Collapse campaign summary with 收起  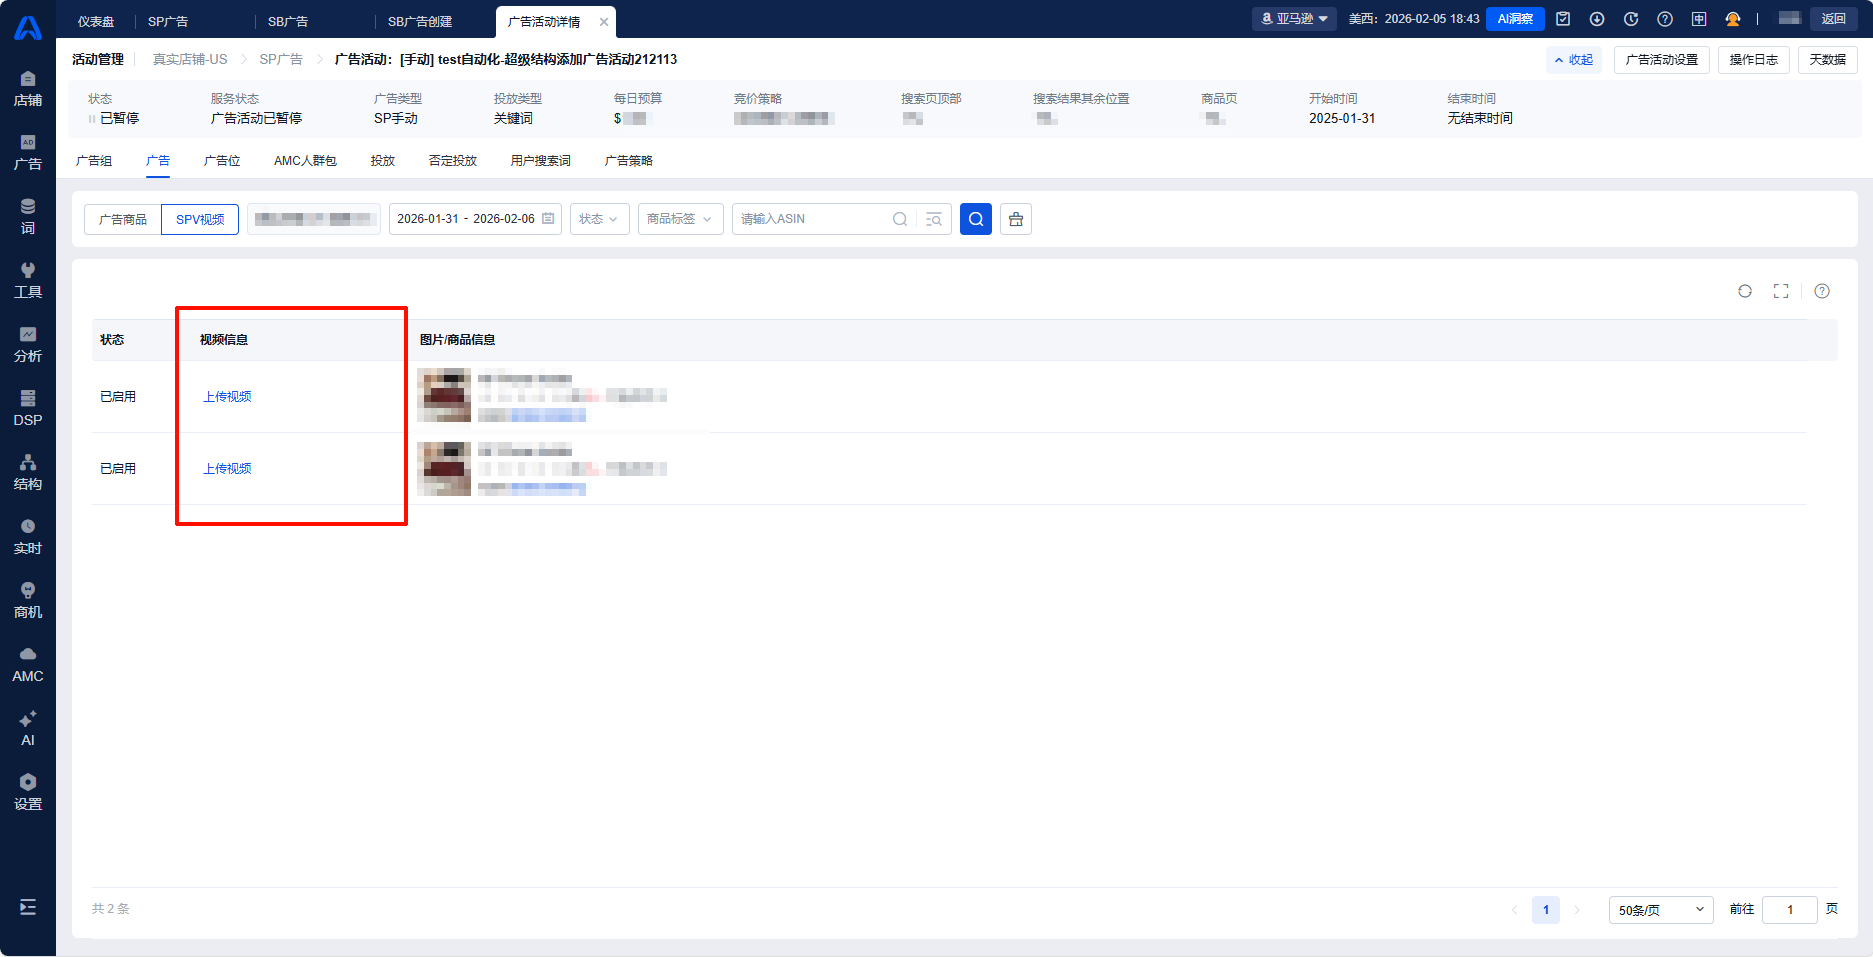point(1574,60)
